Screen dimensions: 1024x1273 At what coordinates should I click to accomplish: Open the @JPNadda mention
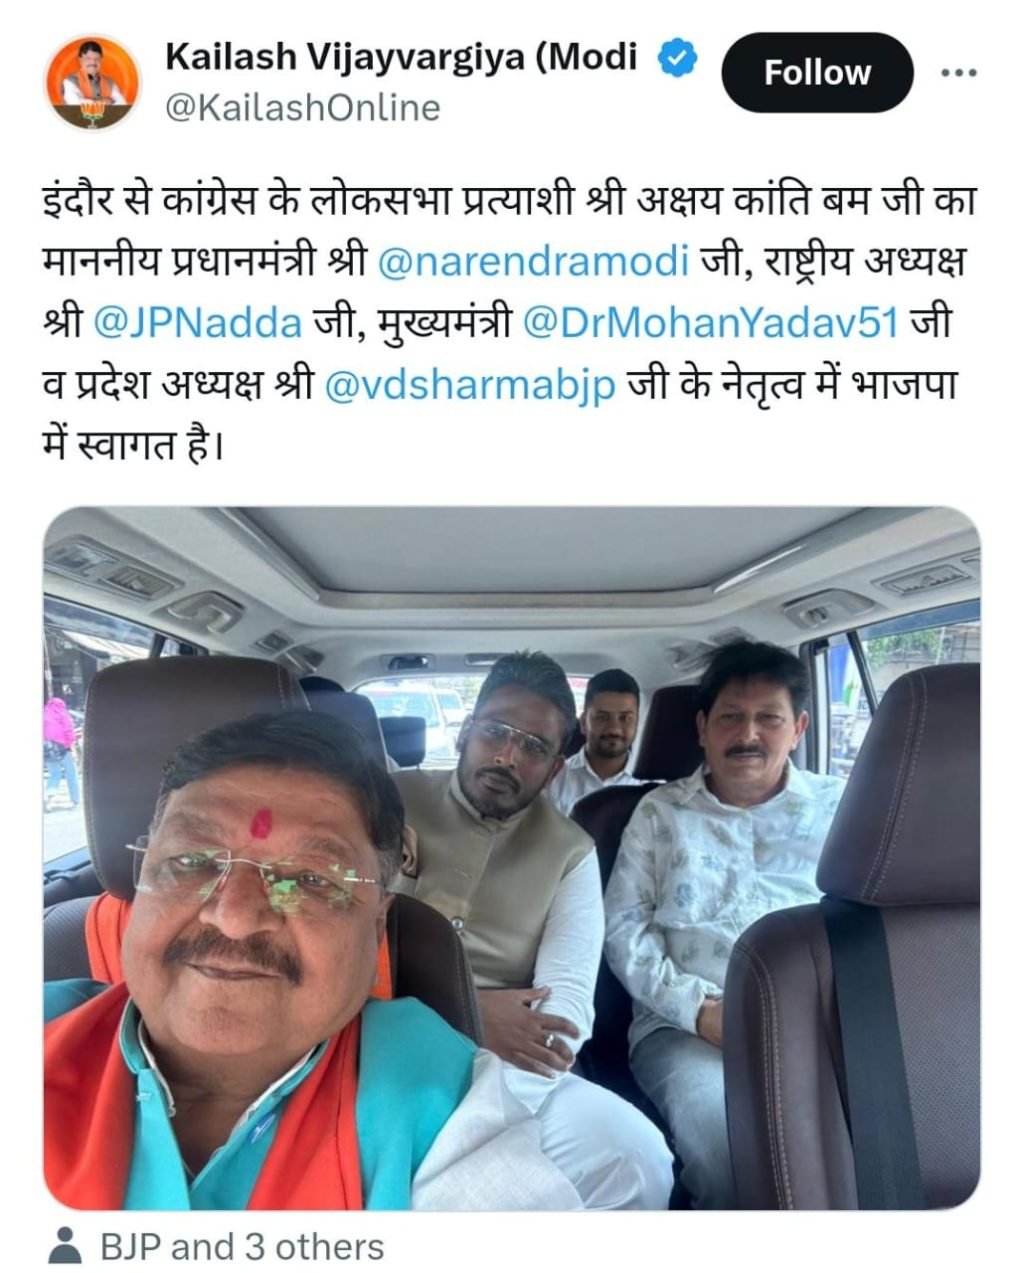pyautogui.click(x=197, y=323)
